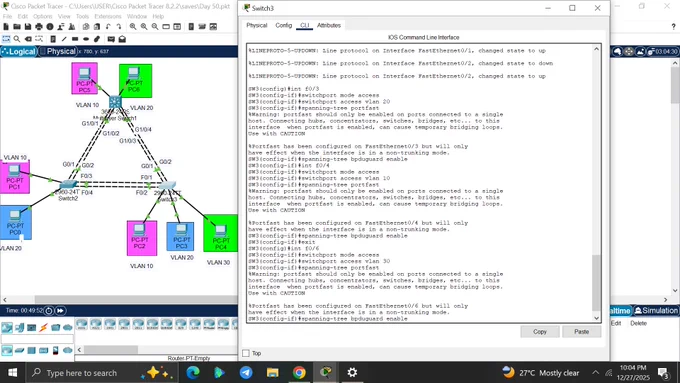Switch to Realtime mode
Screen dimensions: 680x383
620,311
